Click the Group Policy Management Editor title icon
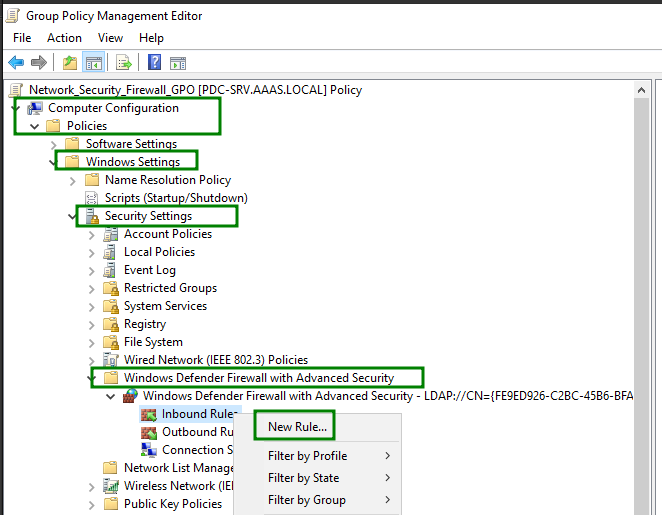Viewport: 662px width, 515px height. (x=13, y=16)
